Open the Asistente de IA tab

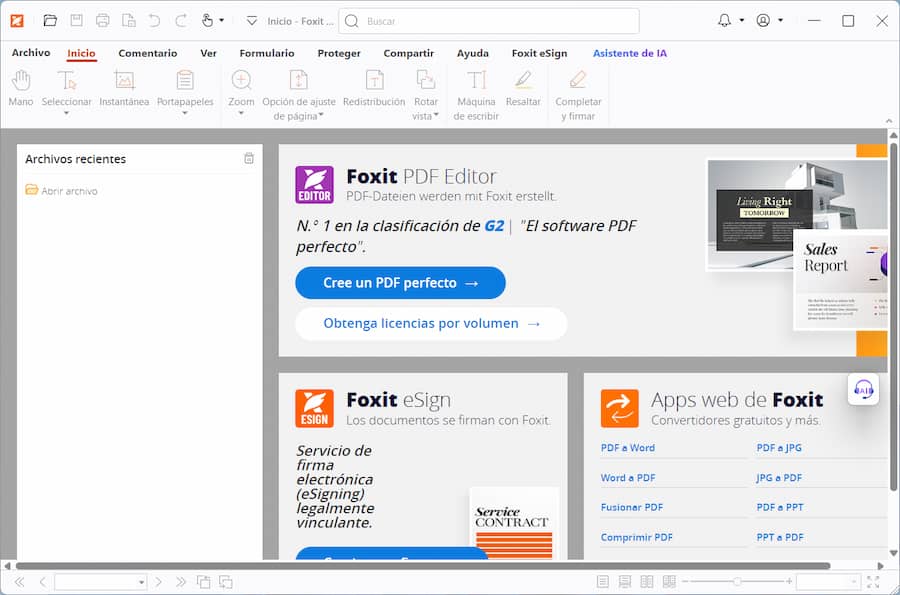tap(630, 53)
